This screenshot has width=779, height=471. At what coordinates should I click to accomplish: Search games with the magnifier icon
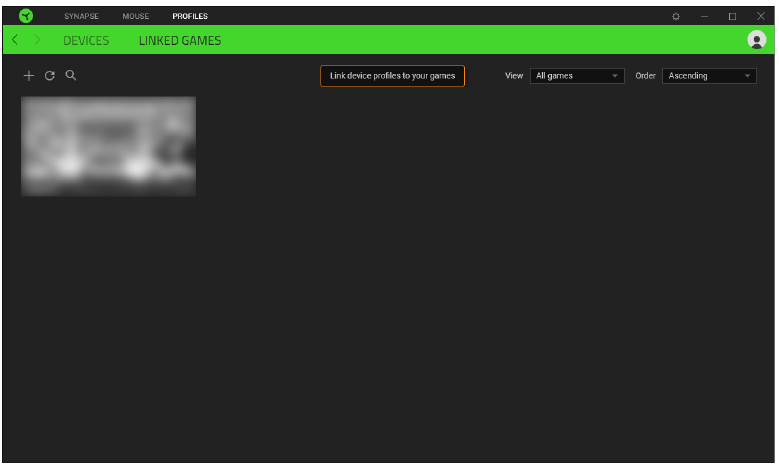point(70,76)
